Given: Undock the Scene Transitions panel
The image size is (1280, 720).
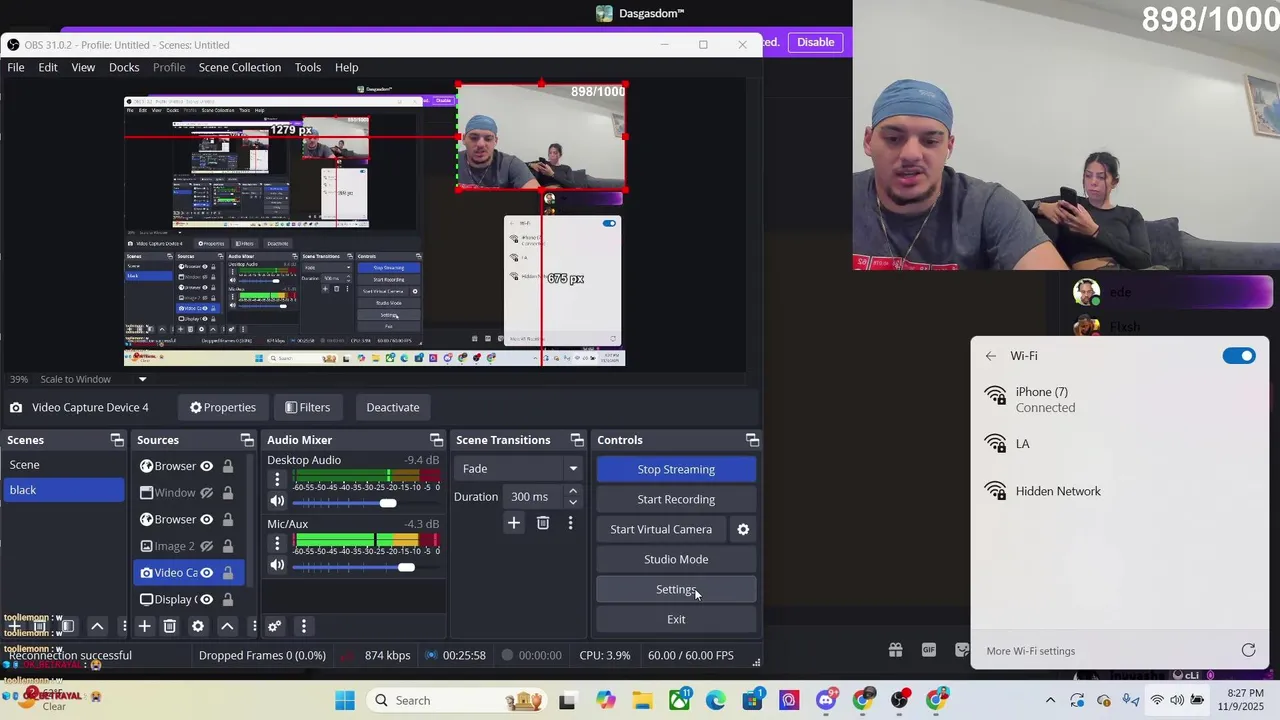Looking at the screenshot, I should (x=577, y=440).
